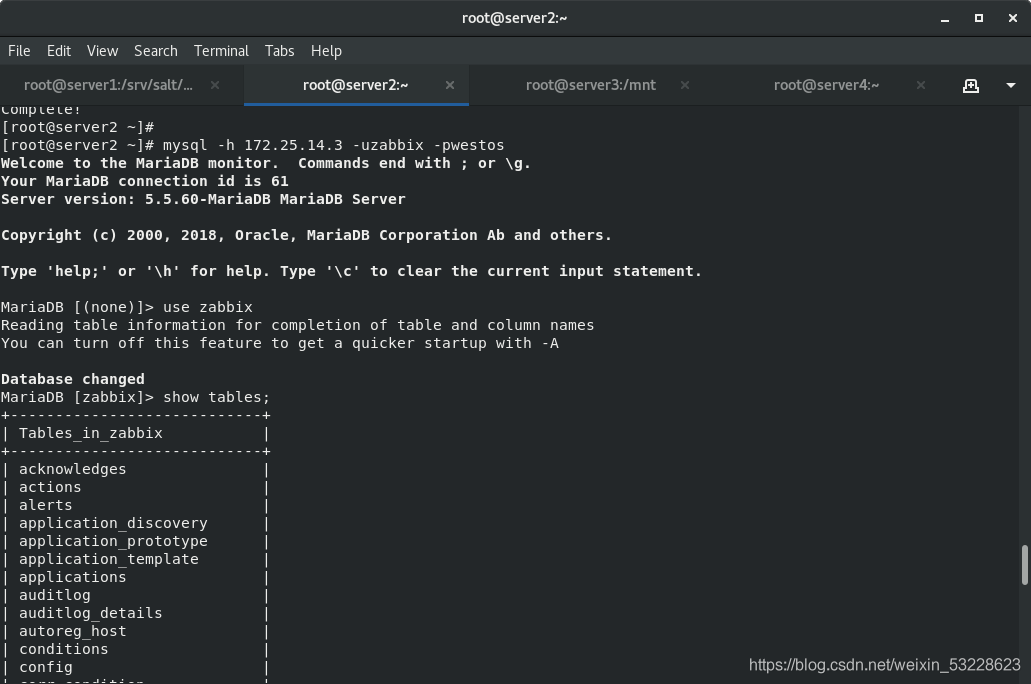The image size is (1031, 684).
Task: Click the 'Tables_in_zabbix' column header
Action: pos(90,433)
